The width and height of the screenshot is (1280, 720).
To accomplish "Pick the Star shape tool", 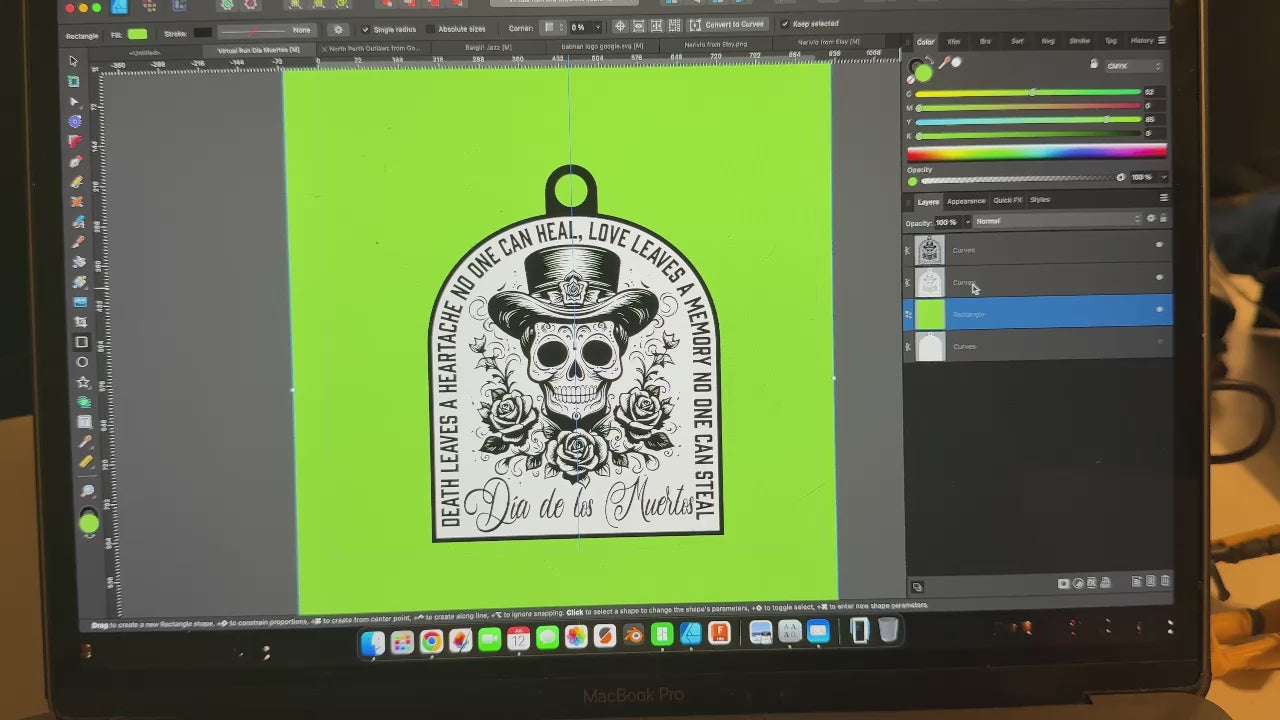I will click(83, 382).
